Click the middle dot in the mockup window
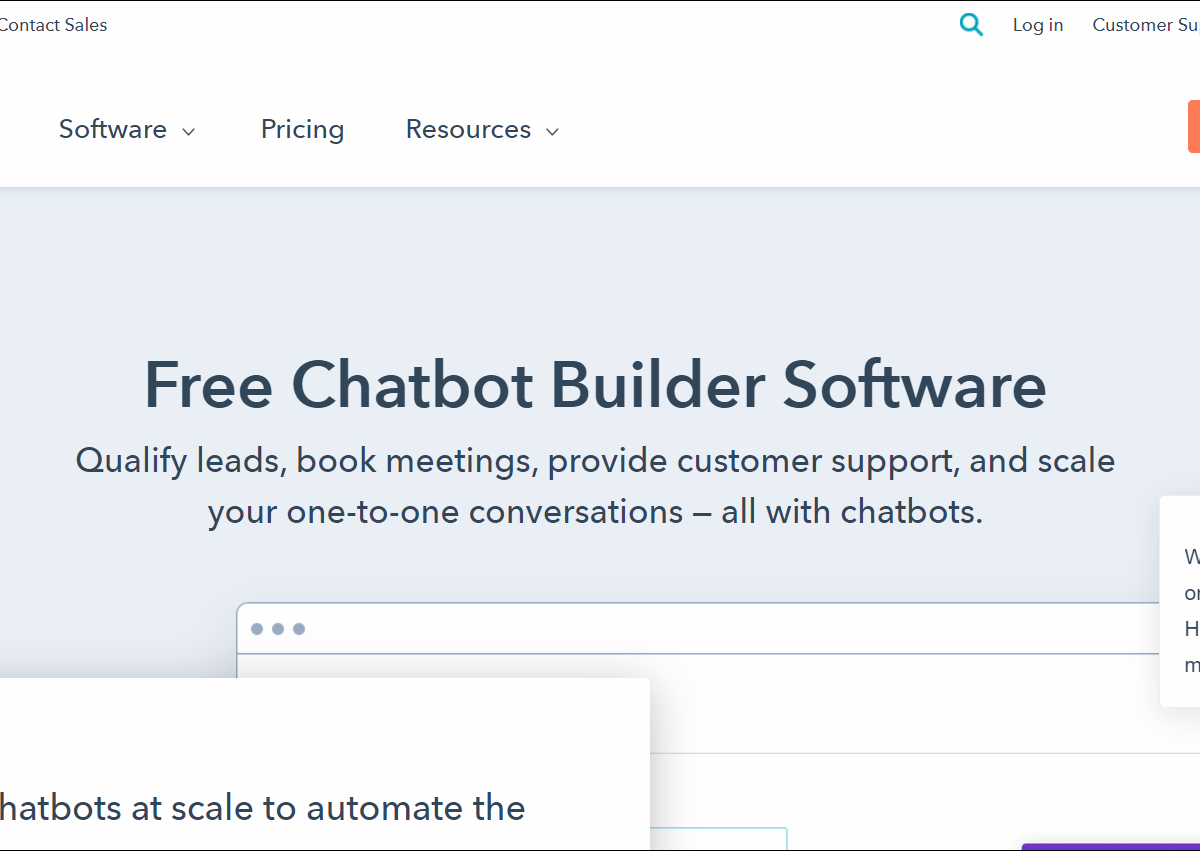The height and width of the screenshot is (851, 1200). coord(278,629)
